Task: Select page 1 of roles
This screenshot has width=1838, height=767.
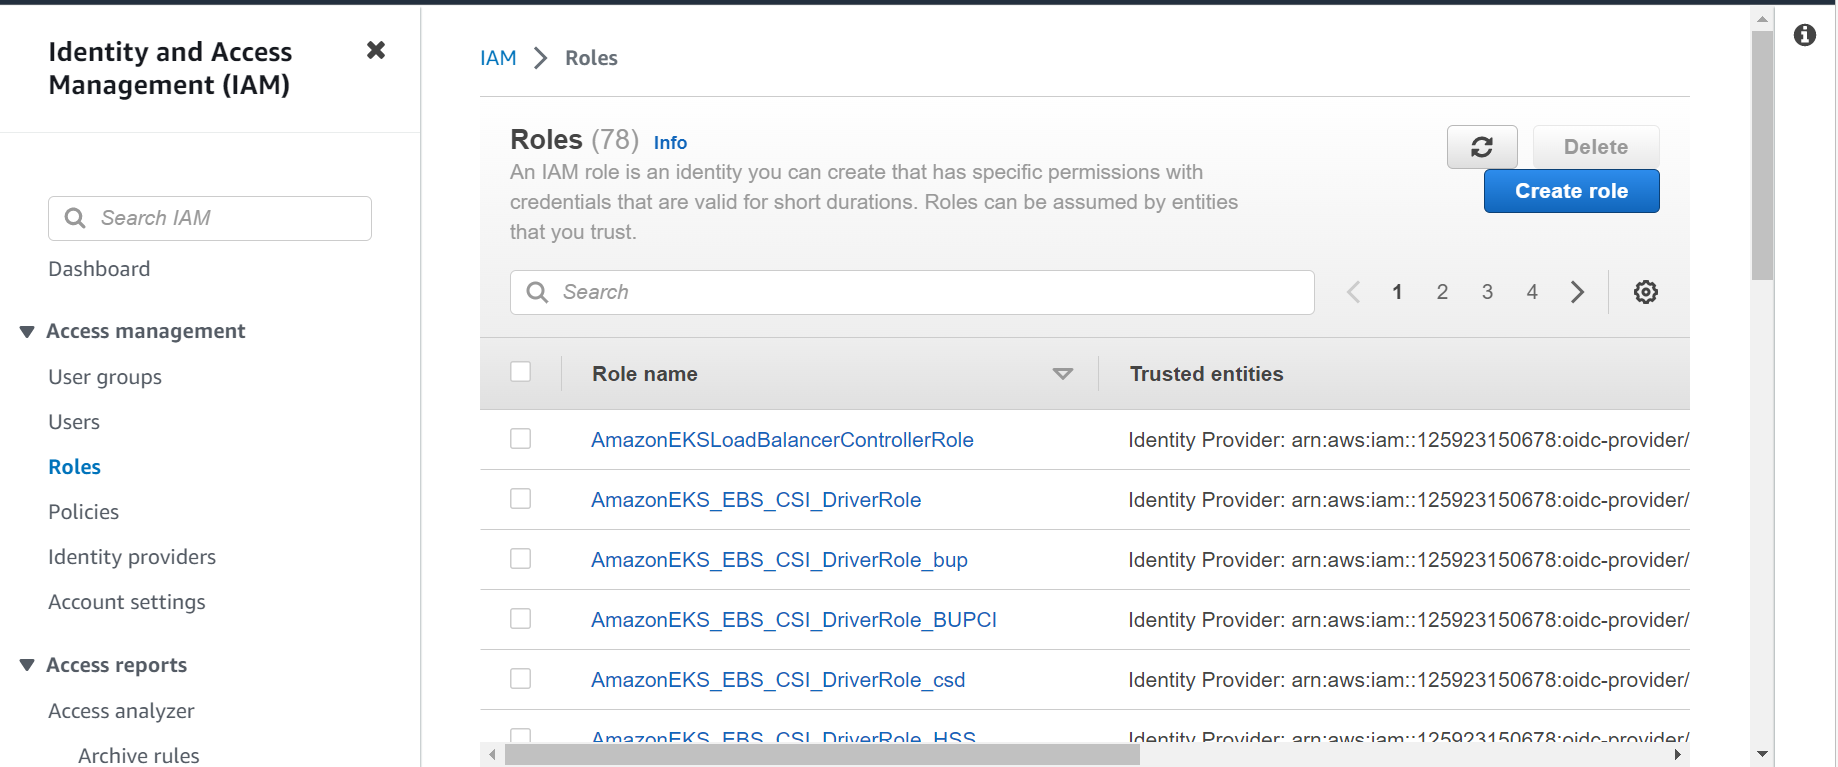Action: [x=1397, y=292]
